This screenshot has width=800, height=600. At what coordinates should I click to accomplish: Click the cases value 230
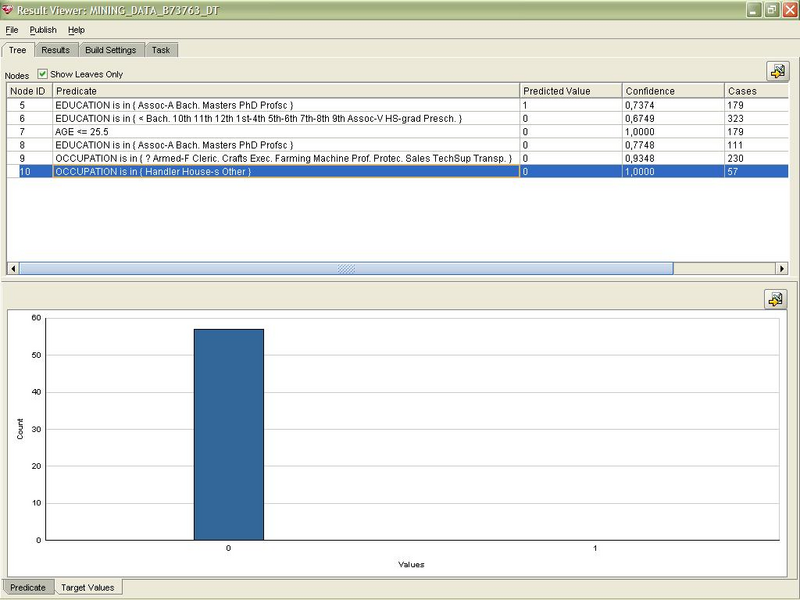(736, 158)
